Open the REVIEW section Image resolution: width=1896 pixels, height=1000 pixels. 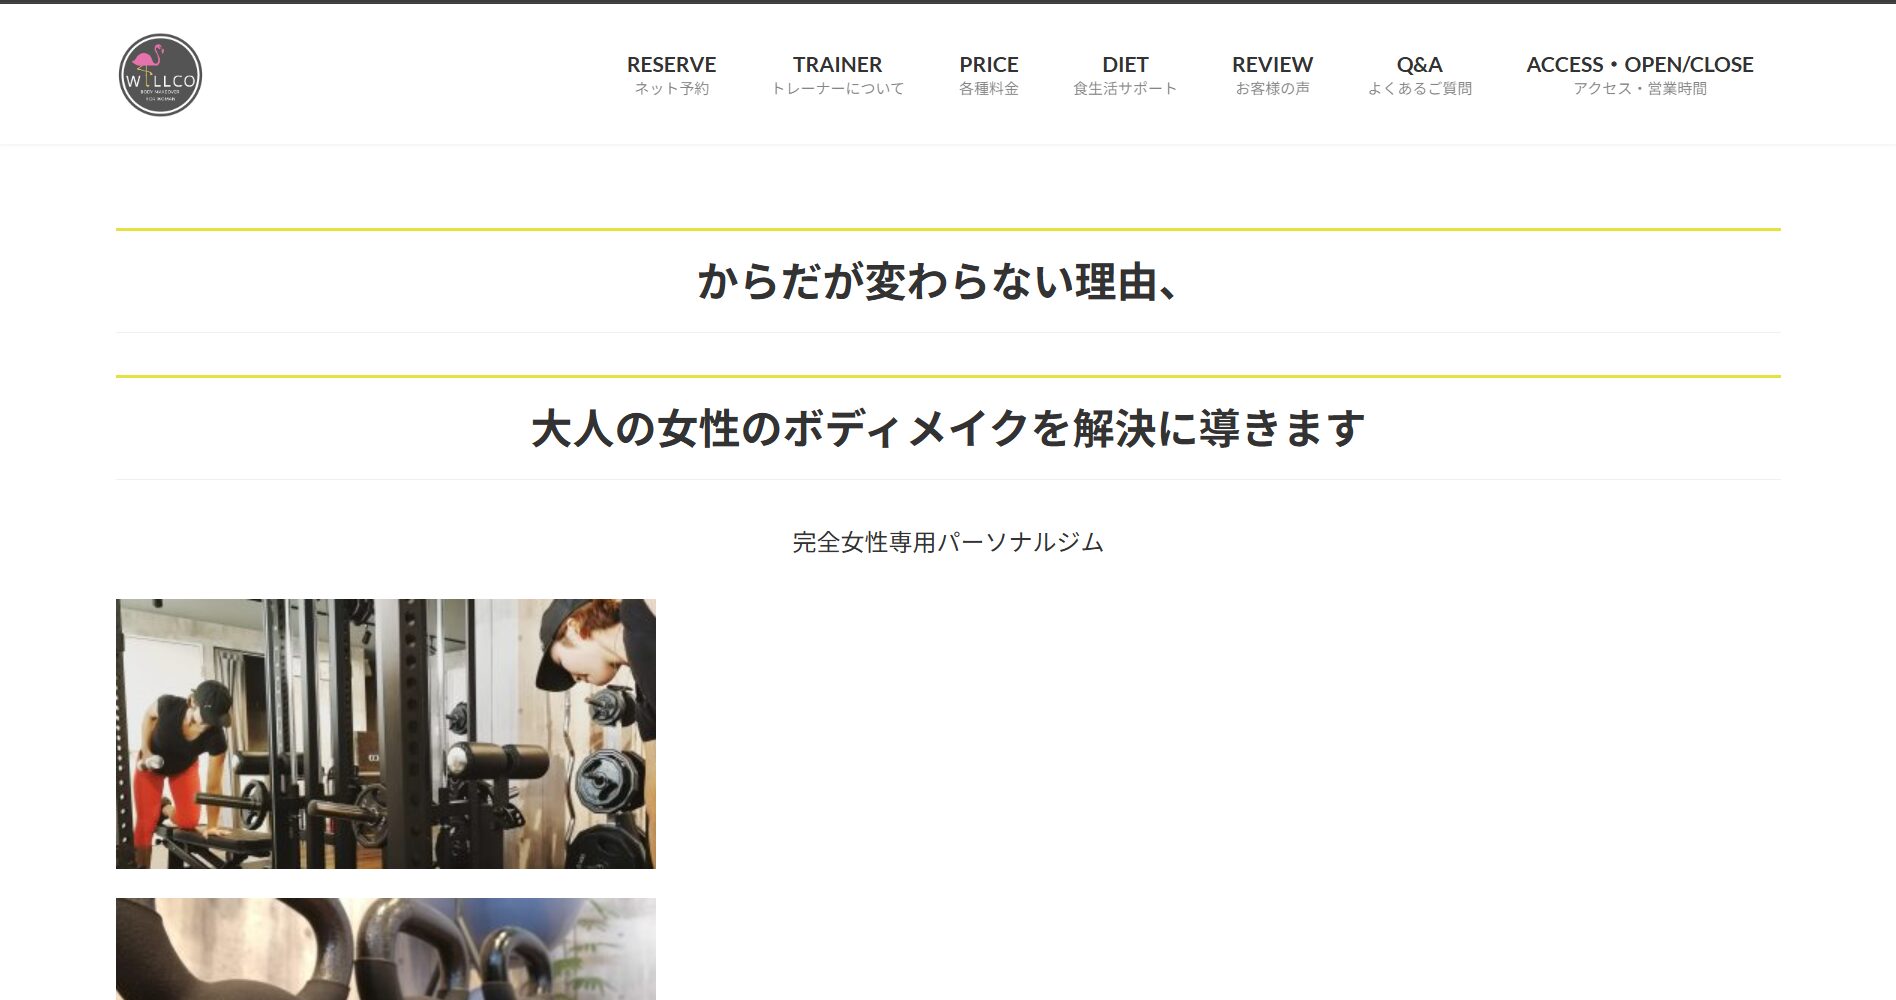(1272, 65)
